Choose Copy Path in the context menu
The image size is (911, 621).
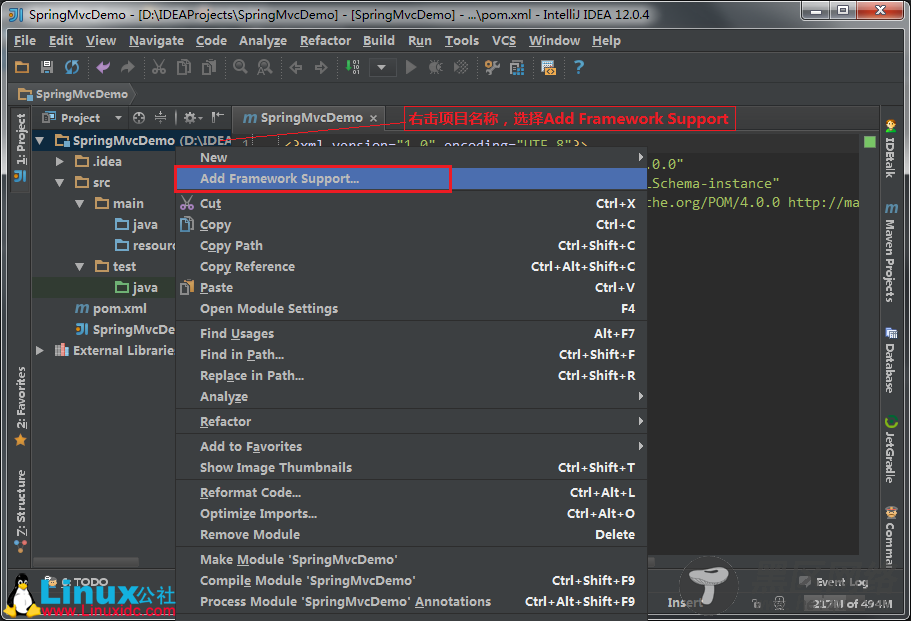pos(411,246)
